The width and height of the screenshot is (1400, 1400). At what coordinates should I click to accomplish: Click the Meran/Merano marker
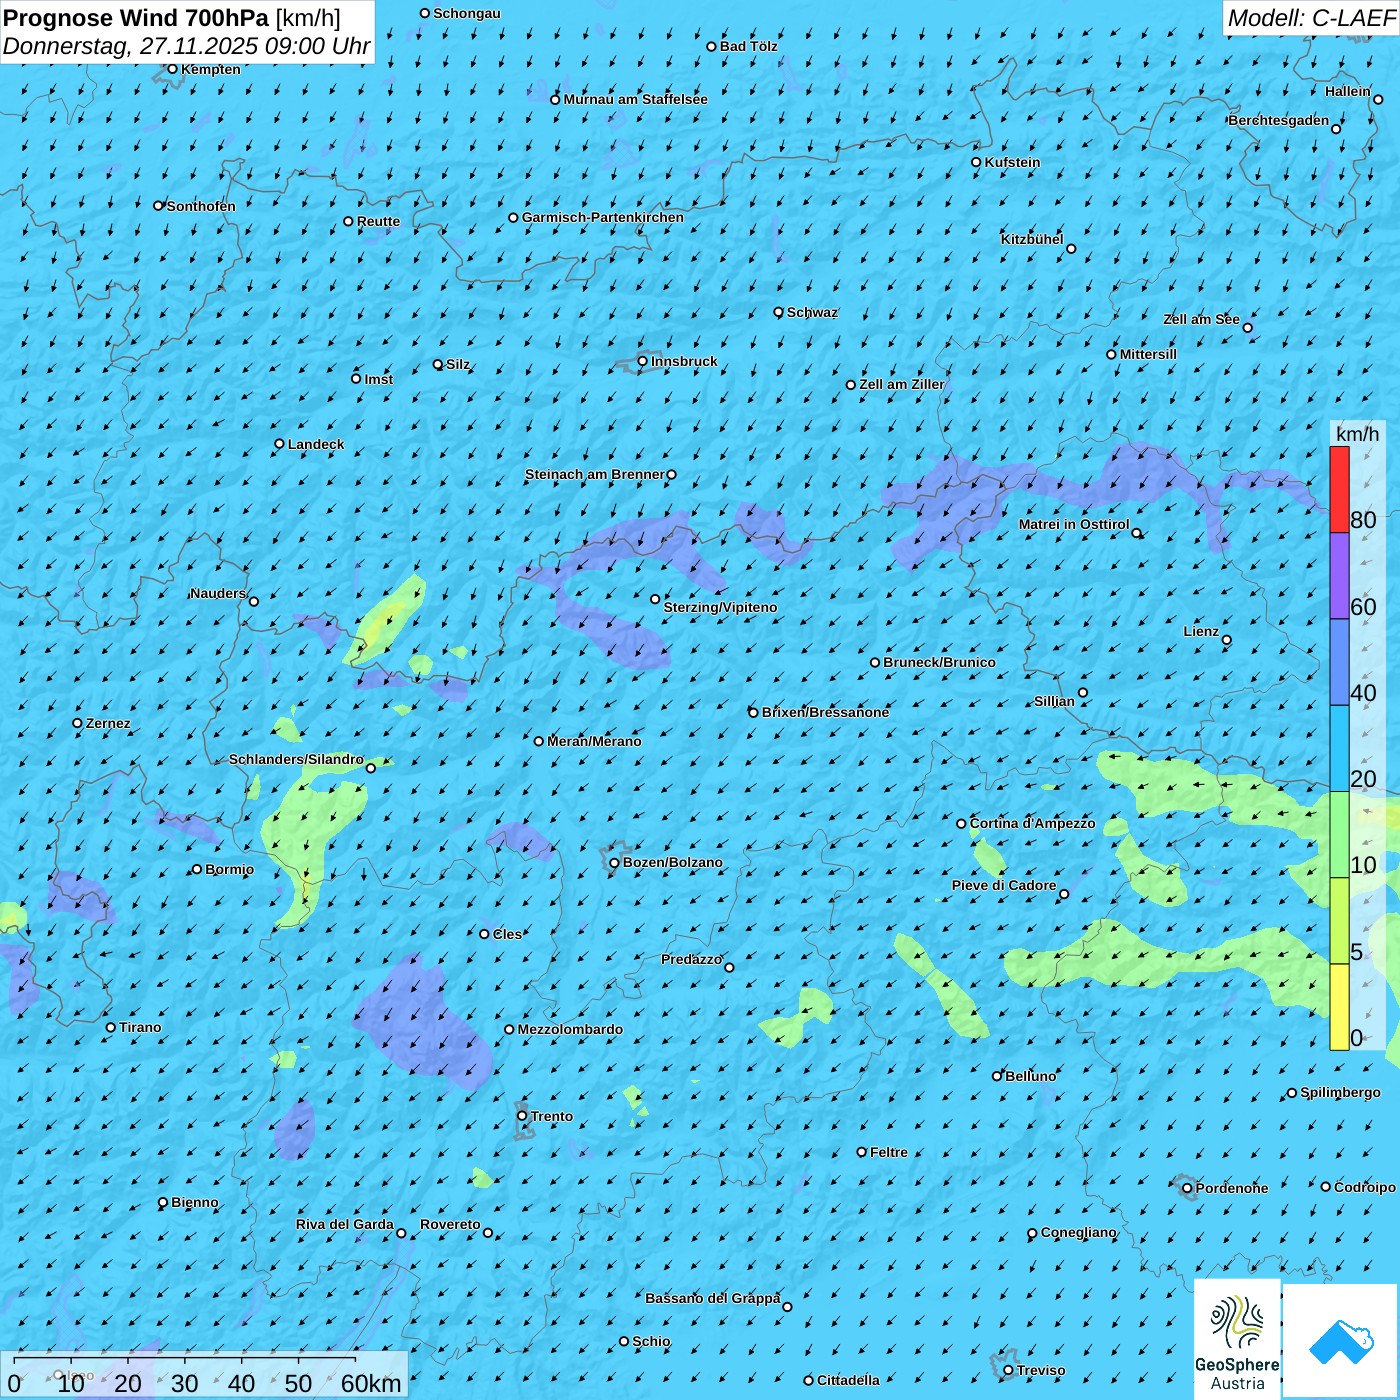[x=539, y=741]
